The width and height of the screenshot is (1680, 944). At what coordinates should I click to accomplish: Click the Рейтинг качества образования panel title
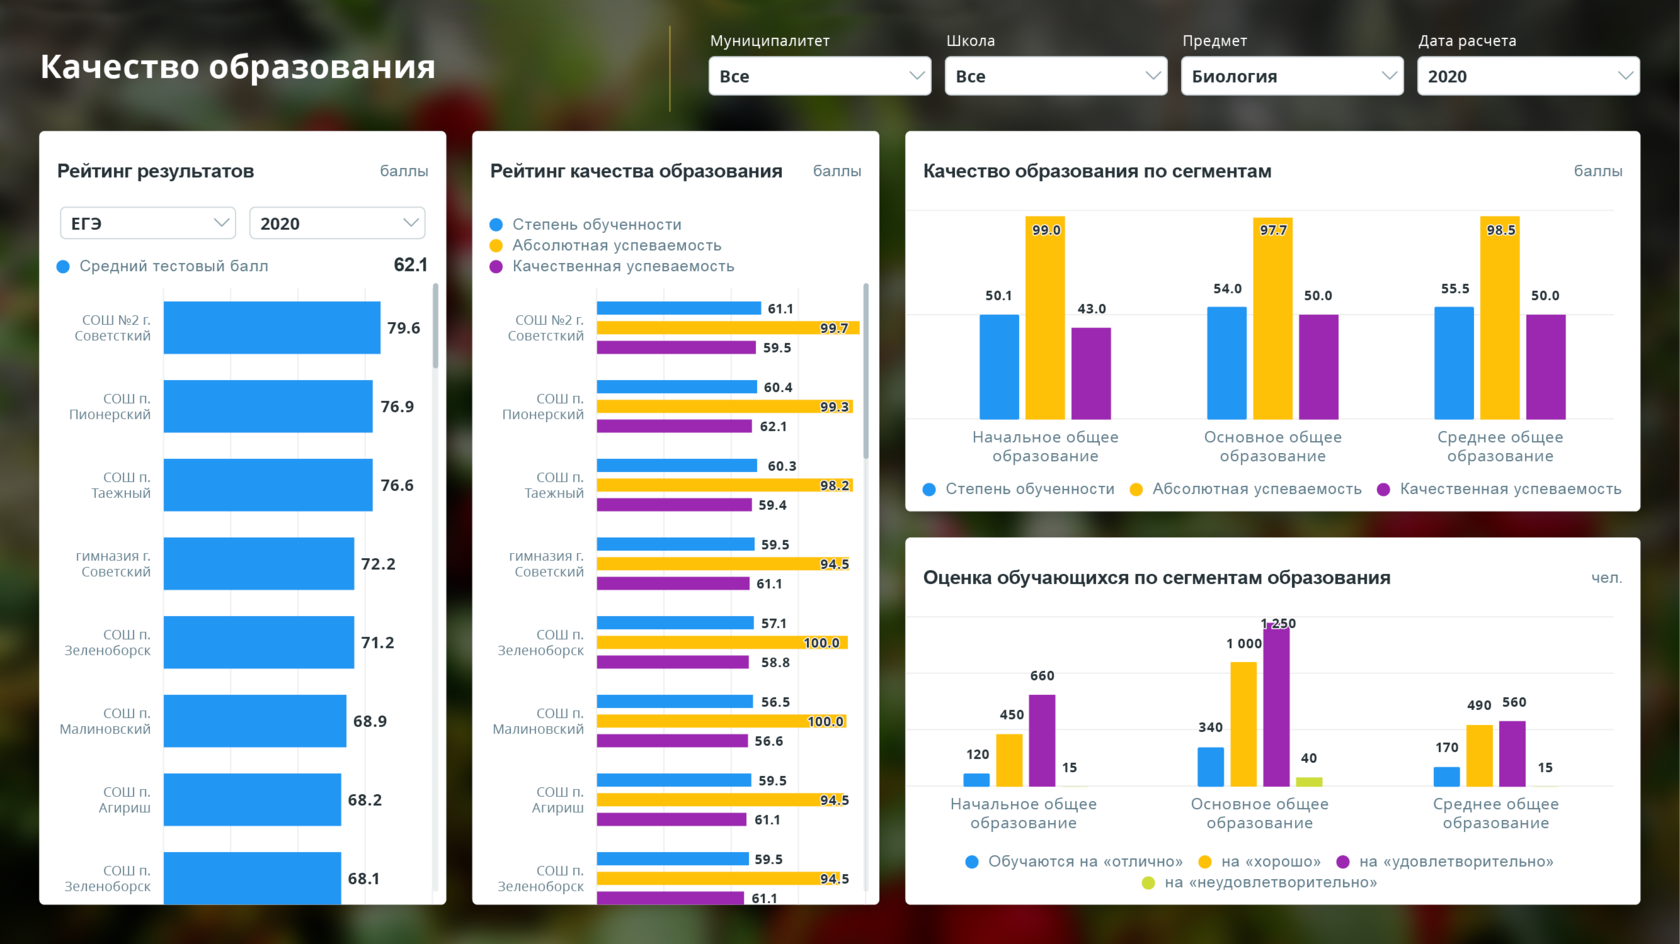tap(636, 171)
